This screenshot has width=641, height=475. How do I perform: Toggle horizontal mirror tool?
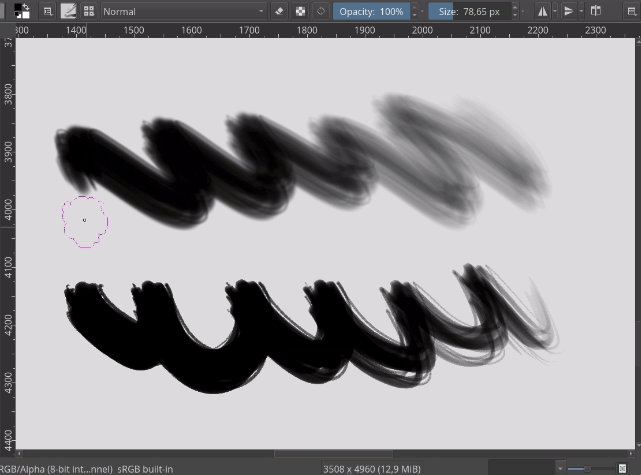(542, 11)
